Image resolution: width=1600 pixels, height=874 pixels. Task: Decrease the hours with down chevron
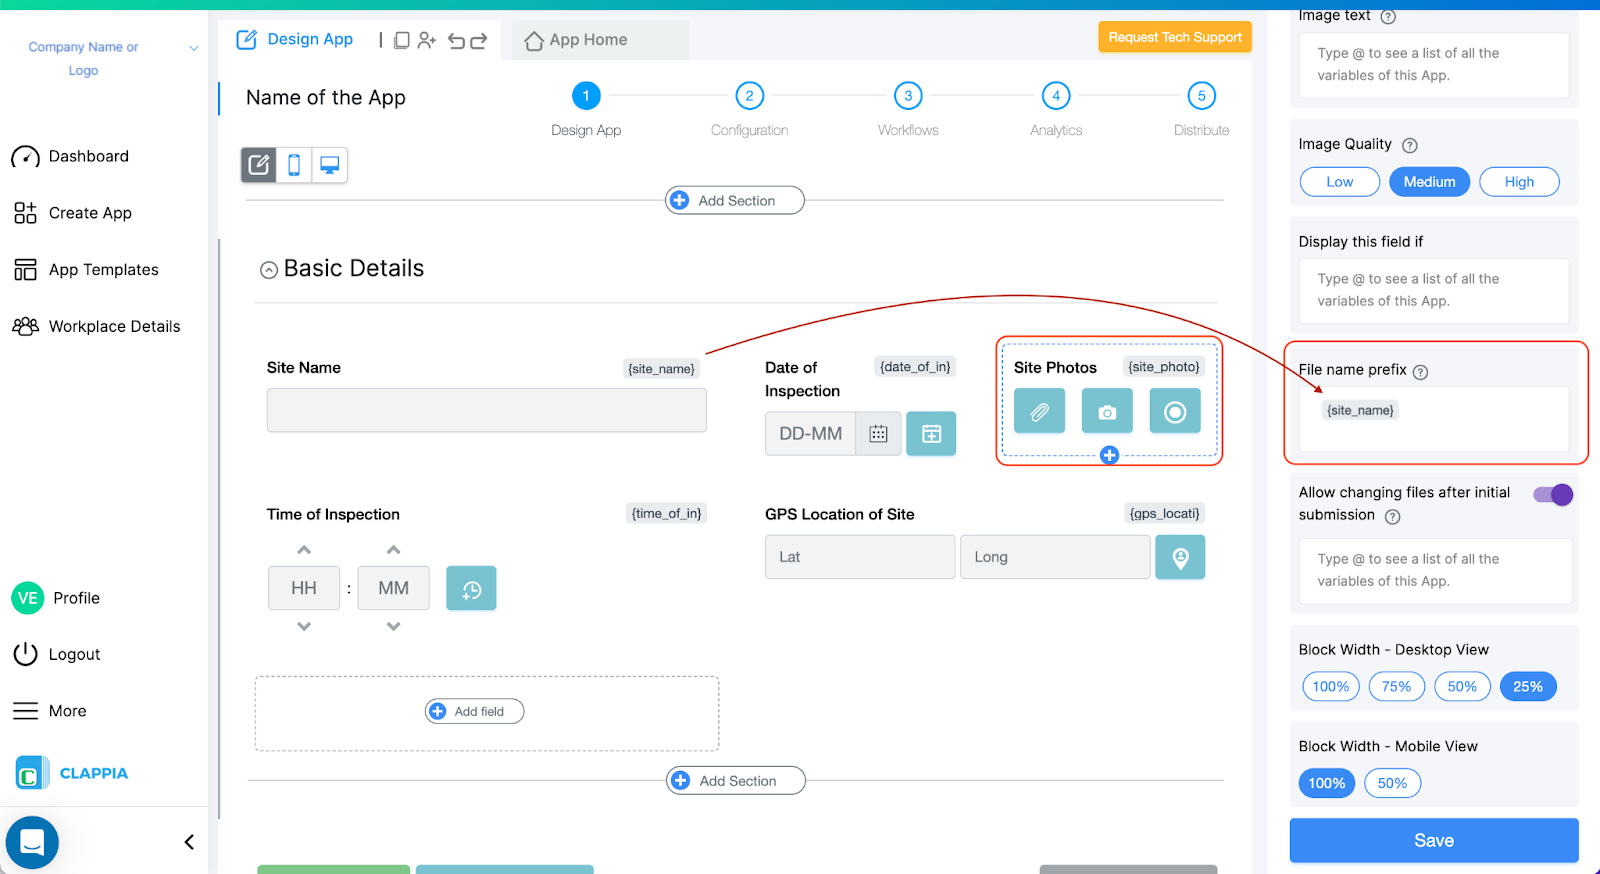(304, 627)
